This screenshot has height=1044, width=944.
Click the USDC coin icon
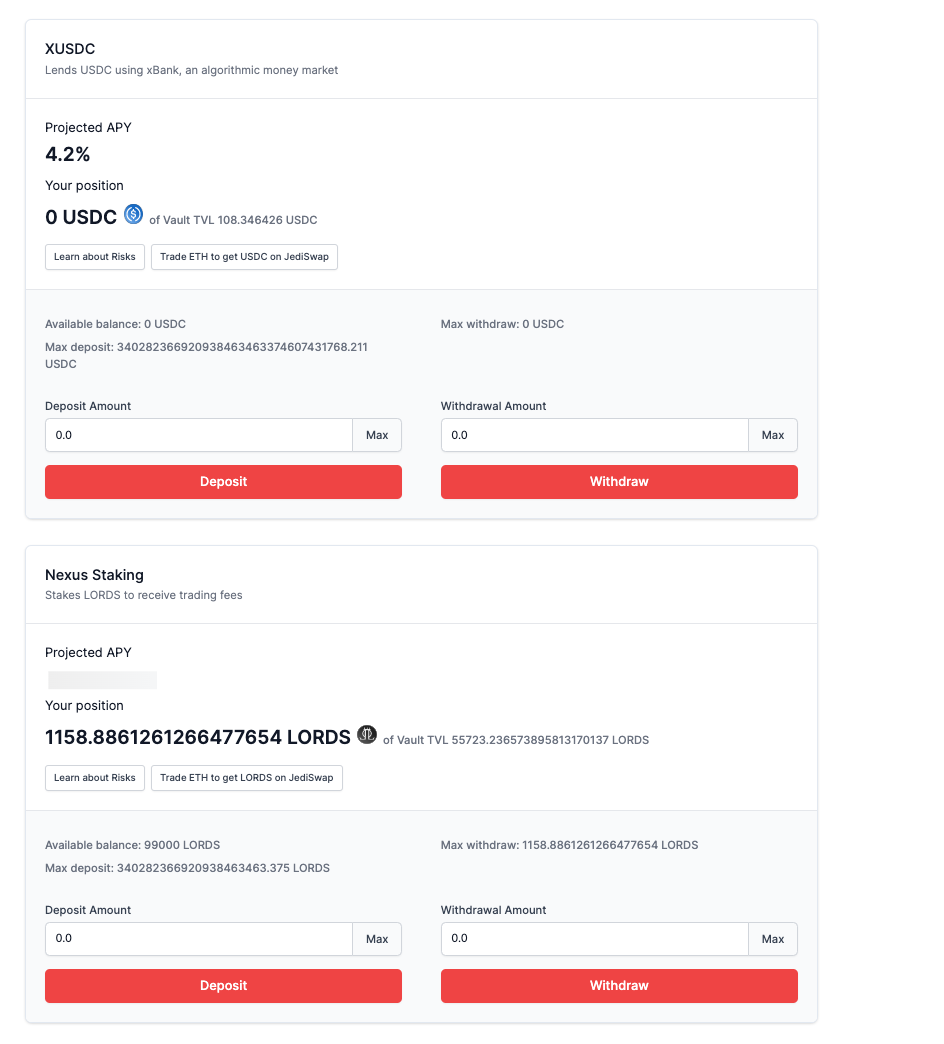click(134, 214)
